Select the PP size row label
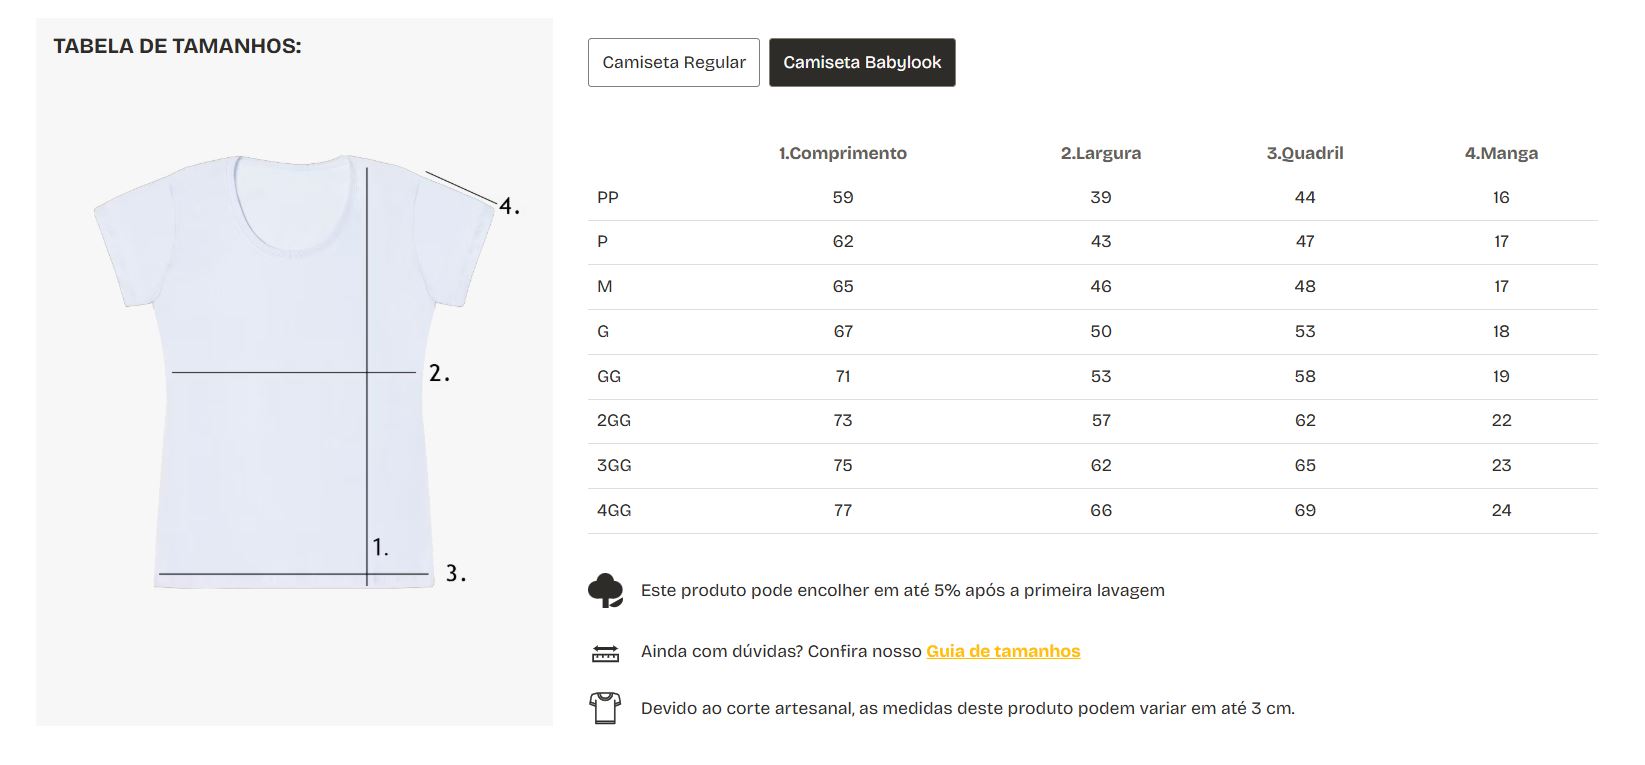The height and width of the screenshot is (765, 1645). pyautogui.click(x=608, y=197)
